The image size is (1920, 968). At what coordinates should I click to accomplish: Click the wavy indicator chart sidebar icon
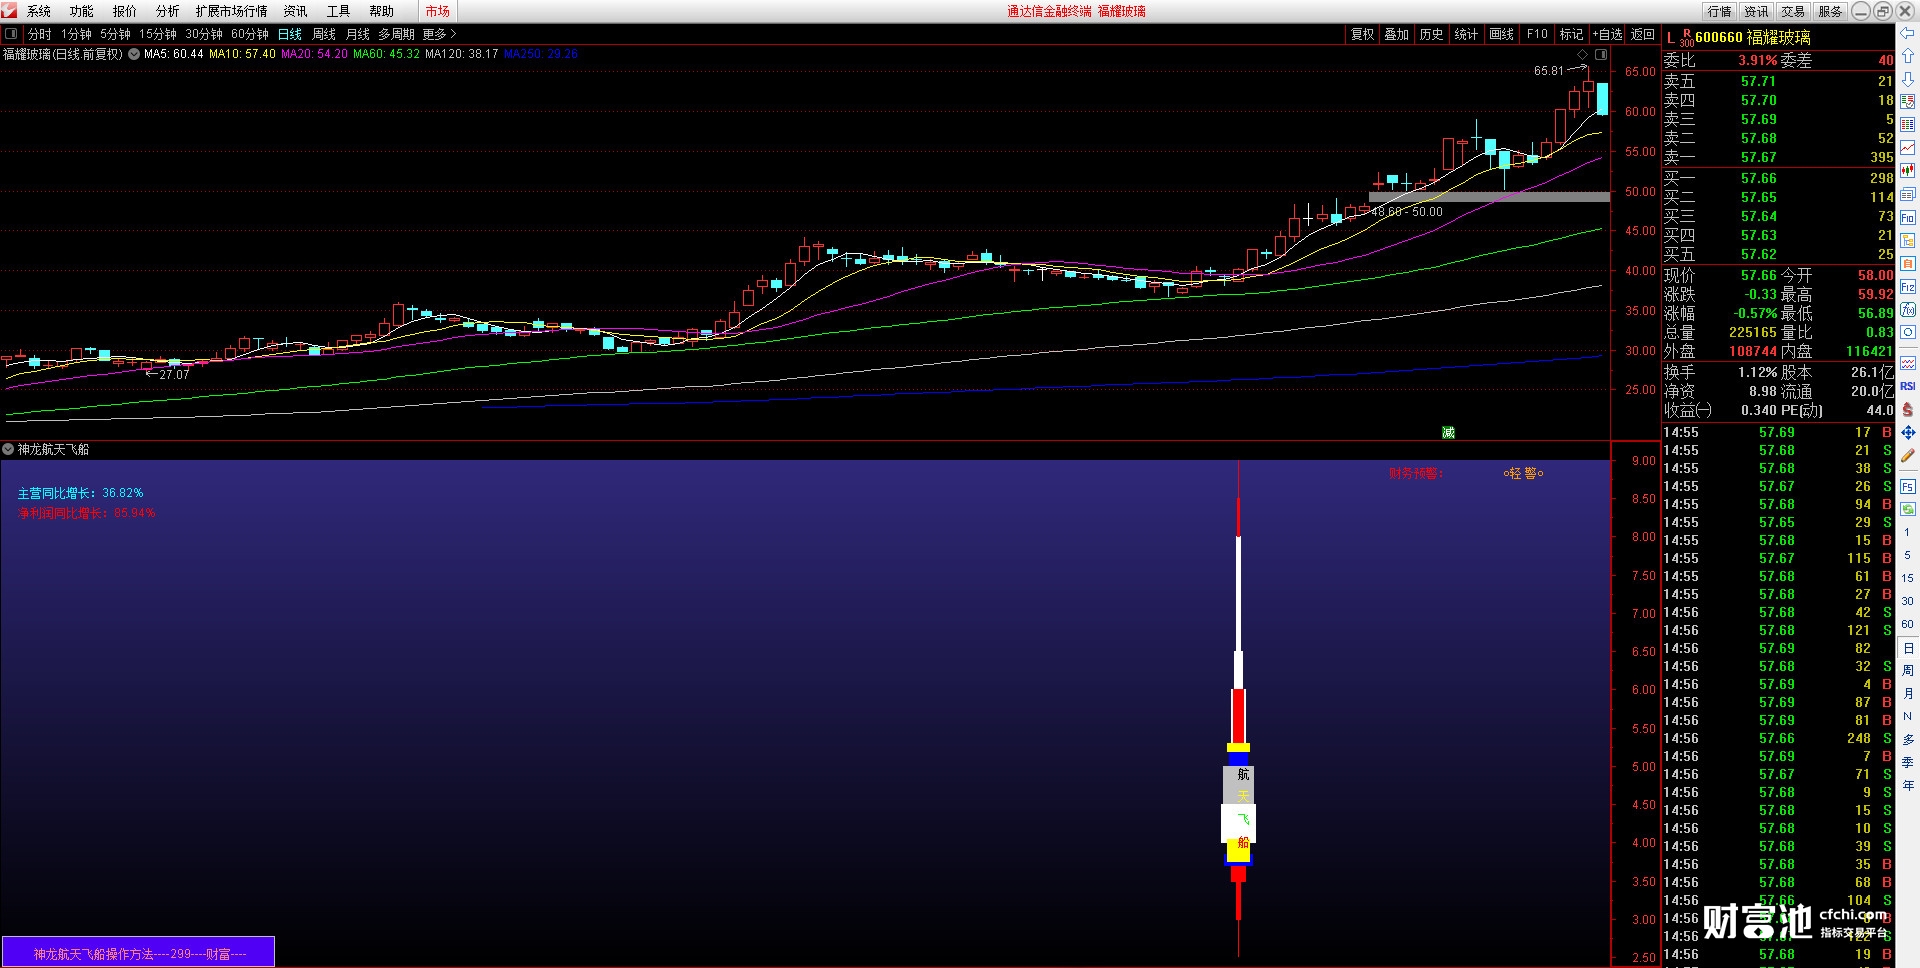[x=1908, y=363]
